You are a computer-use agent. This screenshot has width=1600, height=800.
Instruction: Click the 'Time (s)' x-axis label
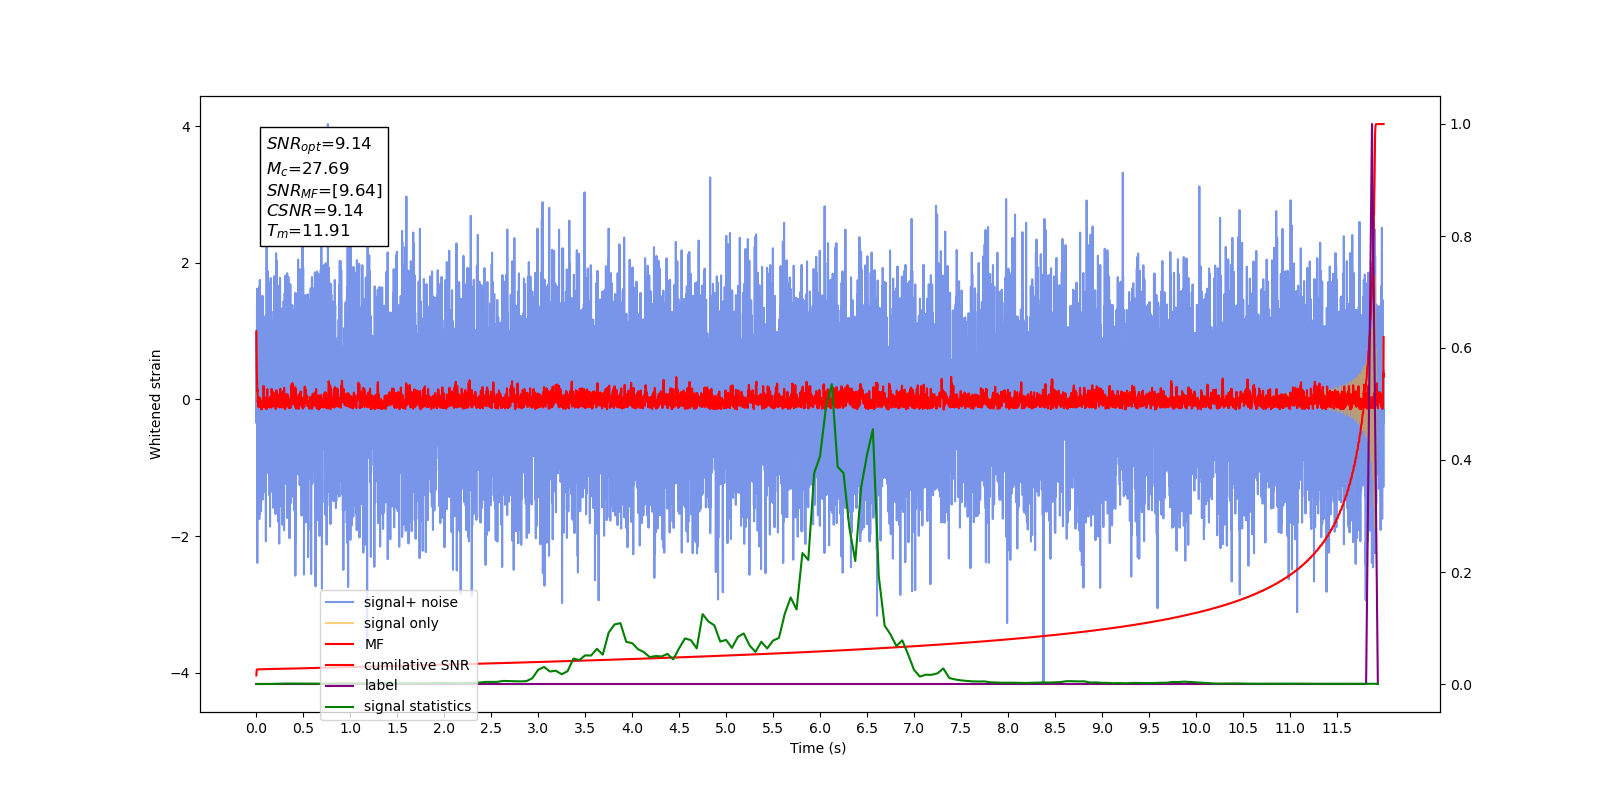point(818,748)
